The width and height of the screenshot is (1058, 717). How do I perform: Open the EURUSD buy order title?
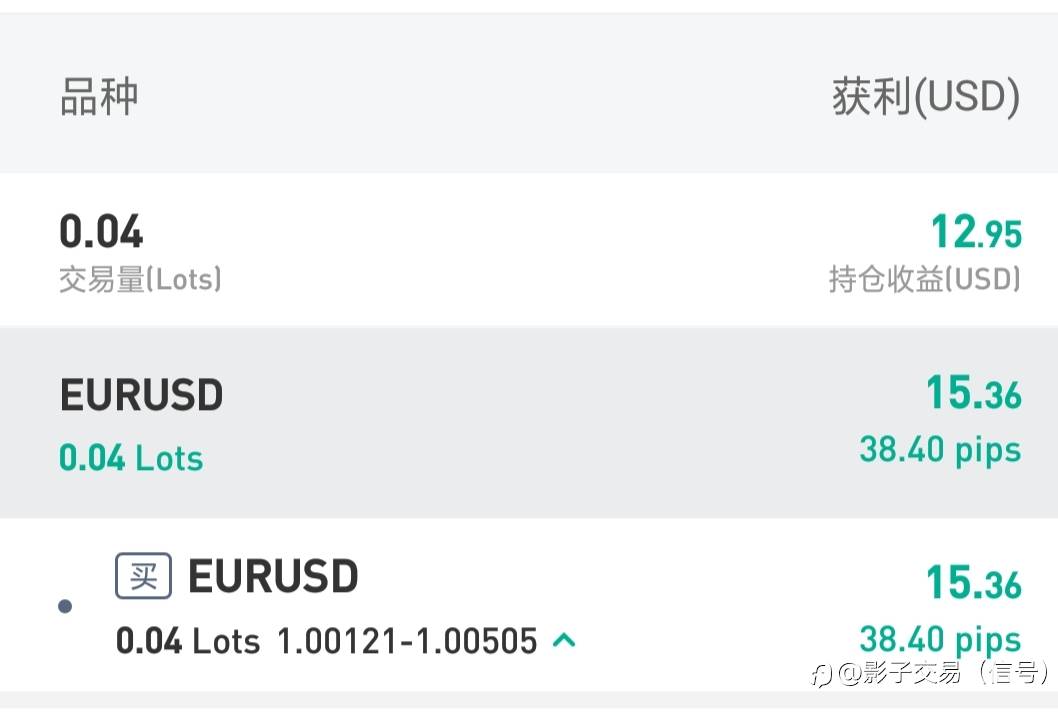pos(273,577)
